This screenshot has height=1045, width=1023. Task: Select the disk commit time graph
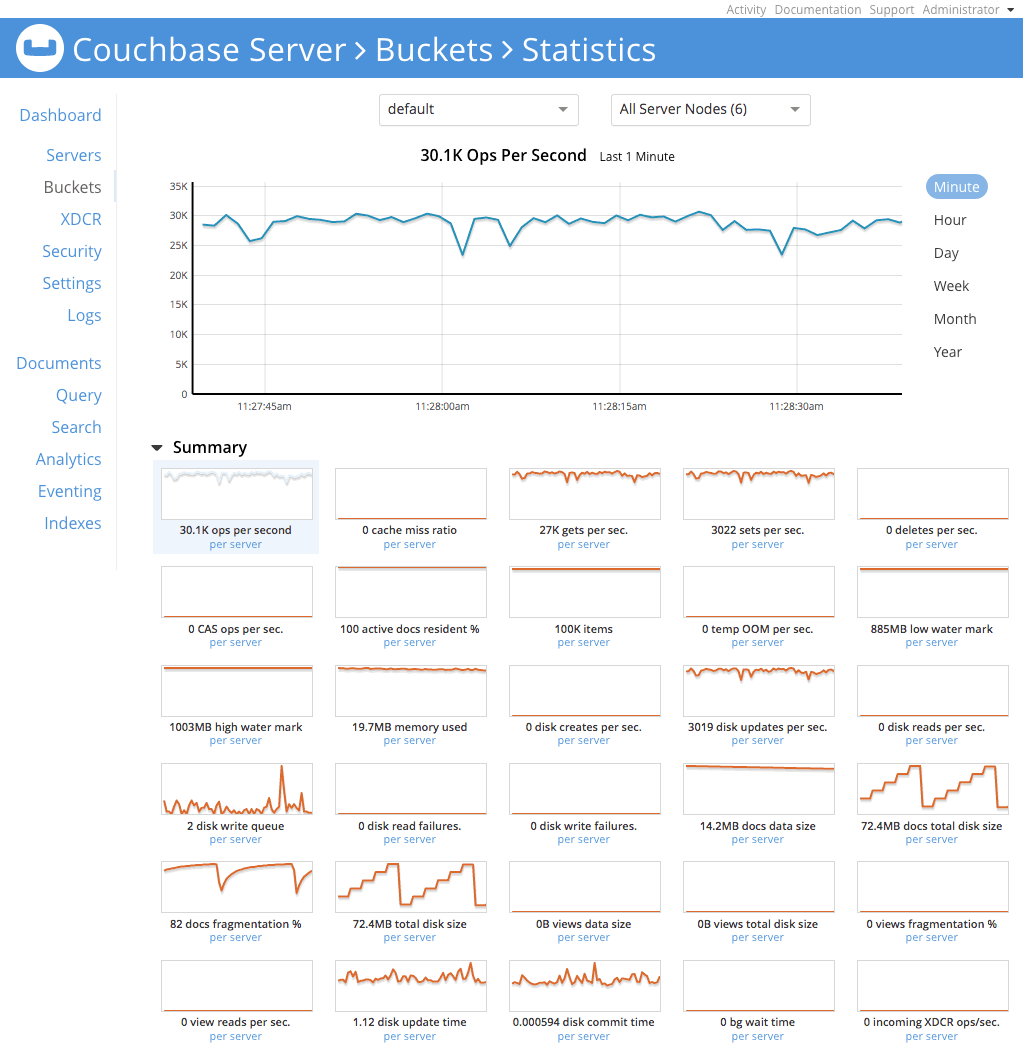coord(584,986)
